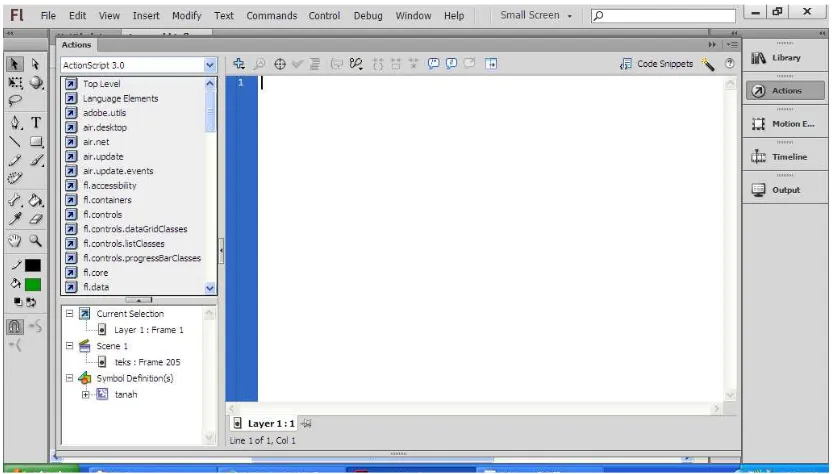Open the Control menu
This screenshot has width=832, height=474.
(x=324, y=15)
